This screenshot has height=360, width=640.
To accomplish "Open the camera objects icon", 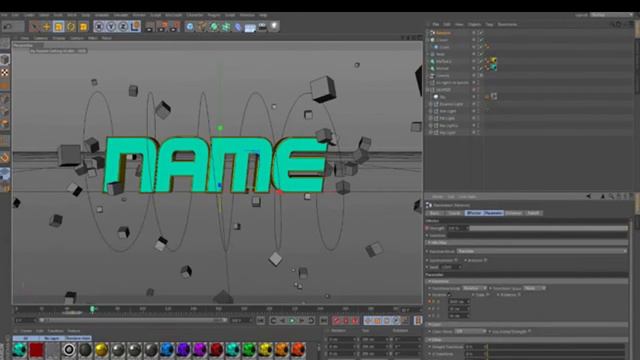I will point(262,27).
